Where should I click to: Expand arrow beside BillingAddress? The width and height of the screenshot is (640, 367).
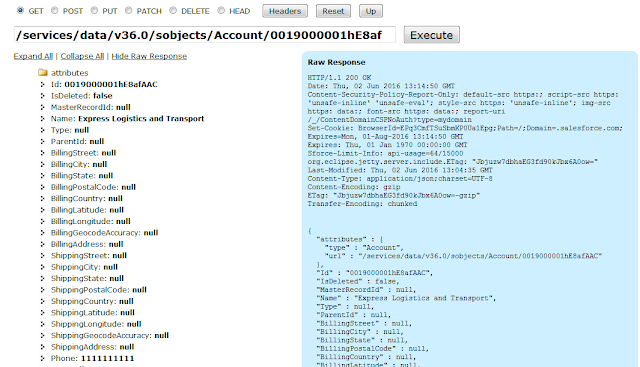pyautogui.click(x=42, y=245)
